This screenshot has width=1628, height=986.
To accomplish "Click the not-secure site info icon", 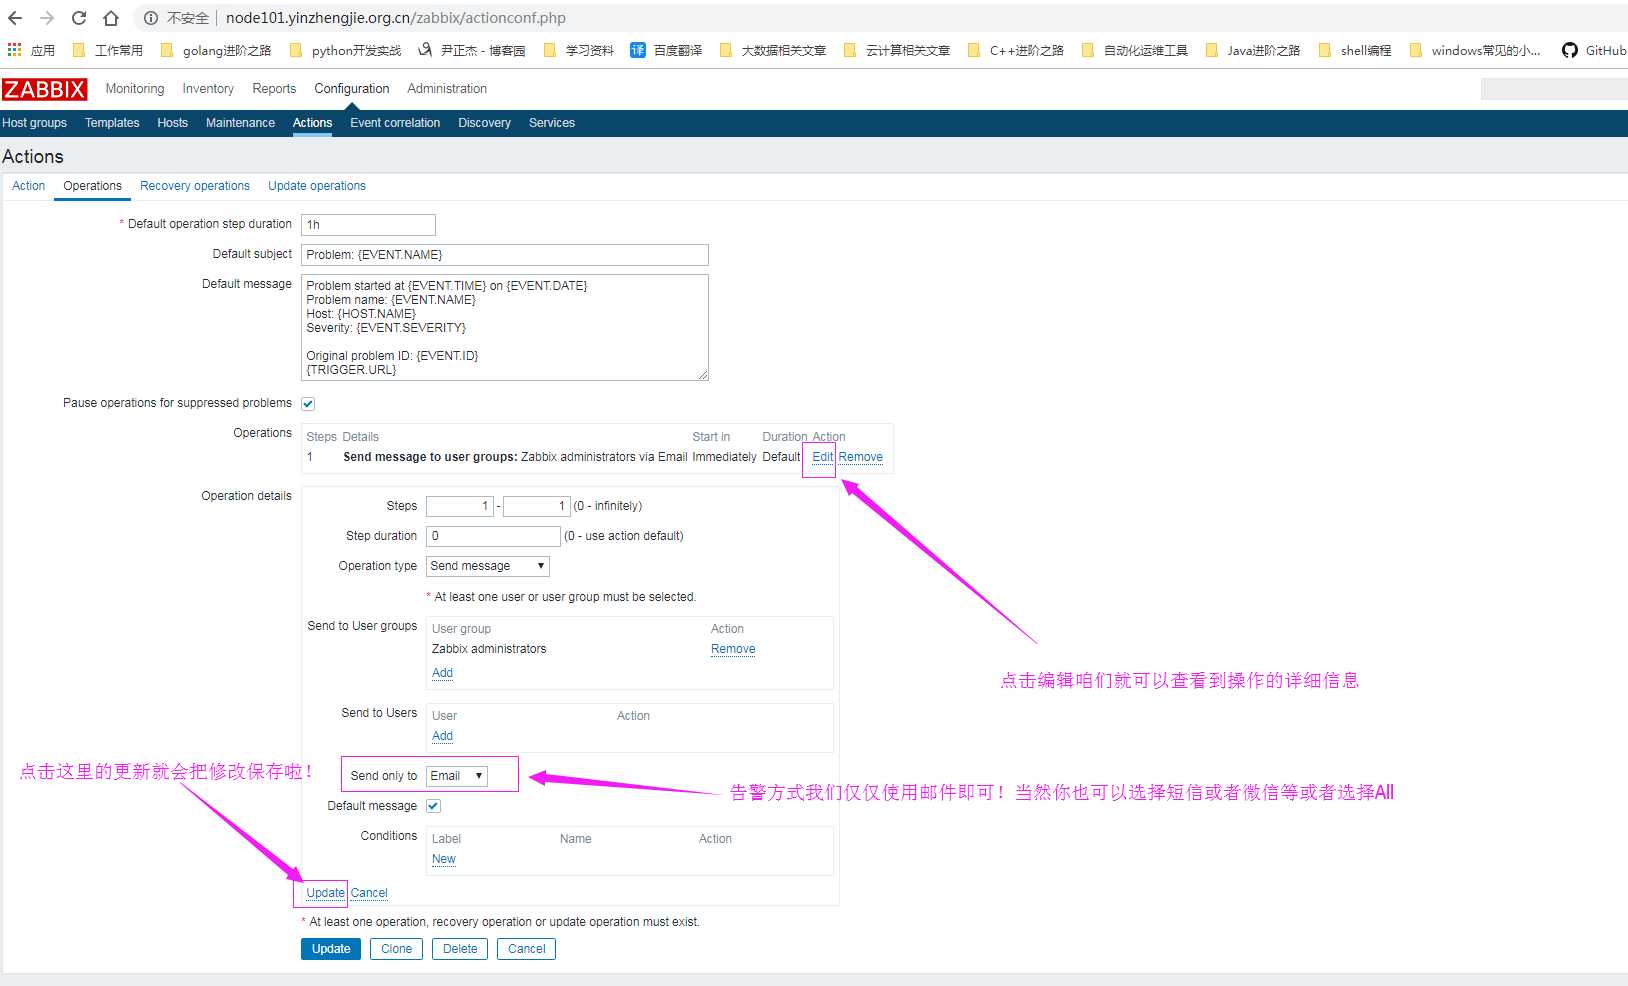I will [150, 18].
